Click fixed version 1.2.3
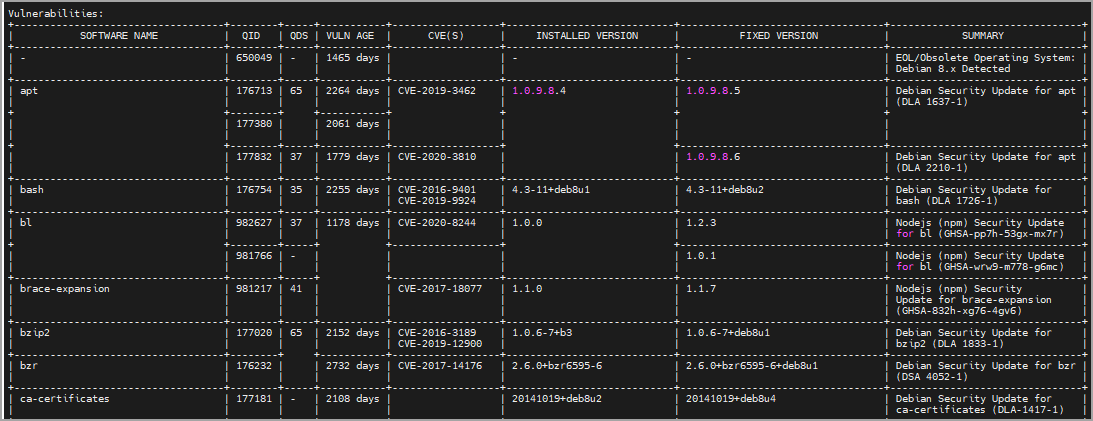 tap(701, 222)
